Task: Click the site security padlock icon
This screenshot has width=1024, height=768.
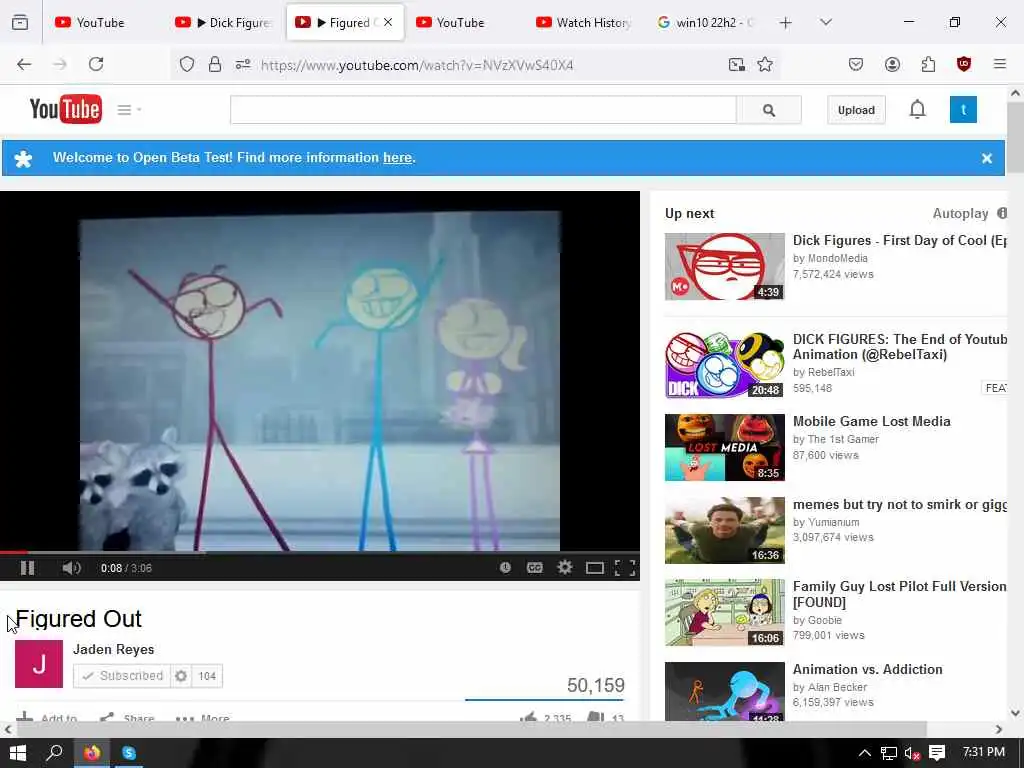Action: pos(215,64)
